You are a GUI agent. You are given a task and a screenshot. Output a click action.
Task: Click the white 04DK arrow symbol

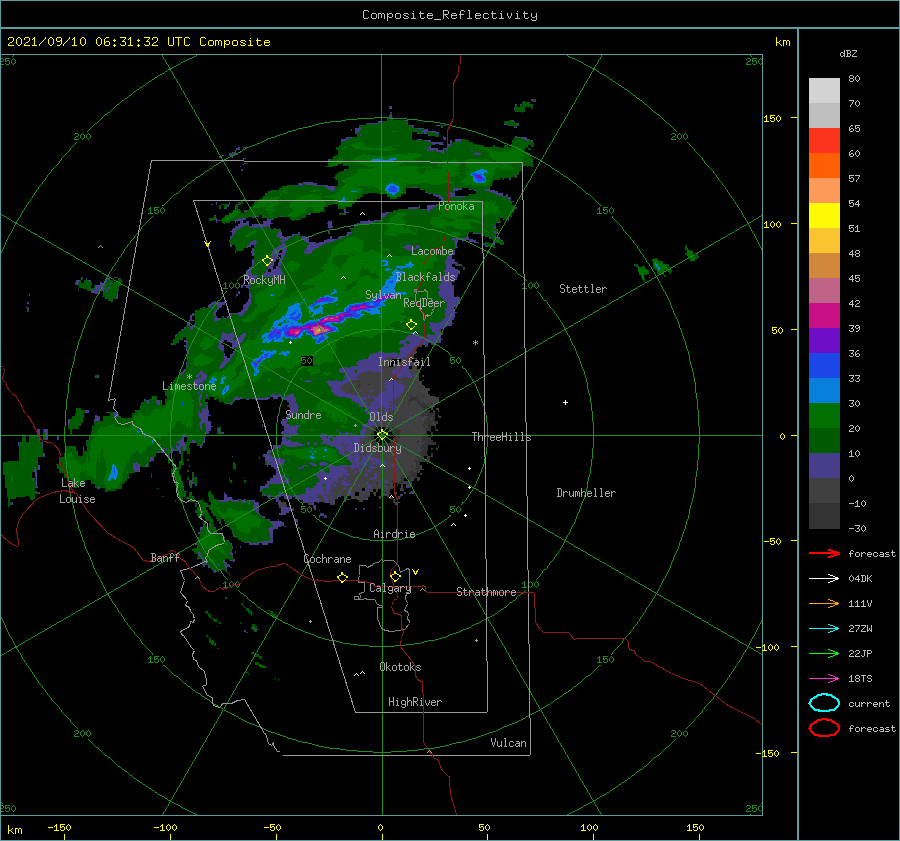coord(824,578)
